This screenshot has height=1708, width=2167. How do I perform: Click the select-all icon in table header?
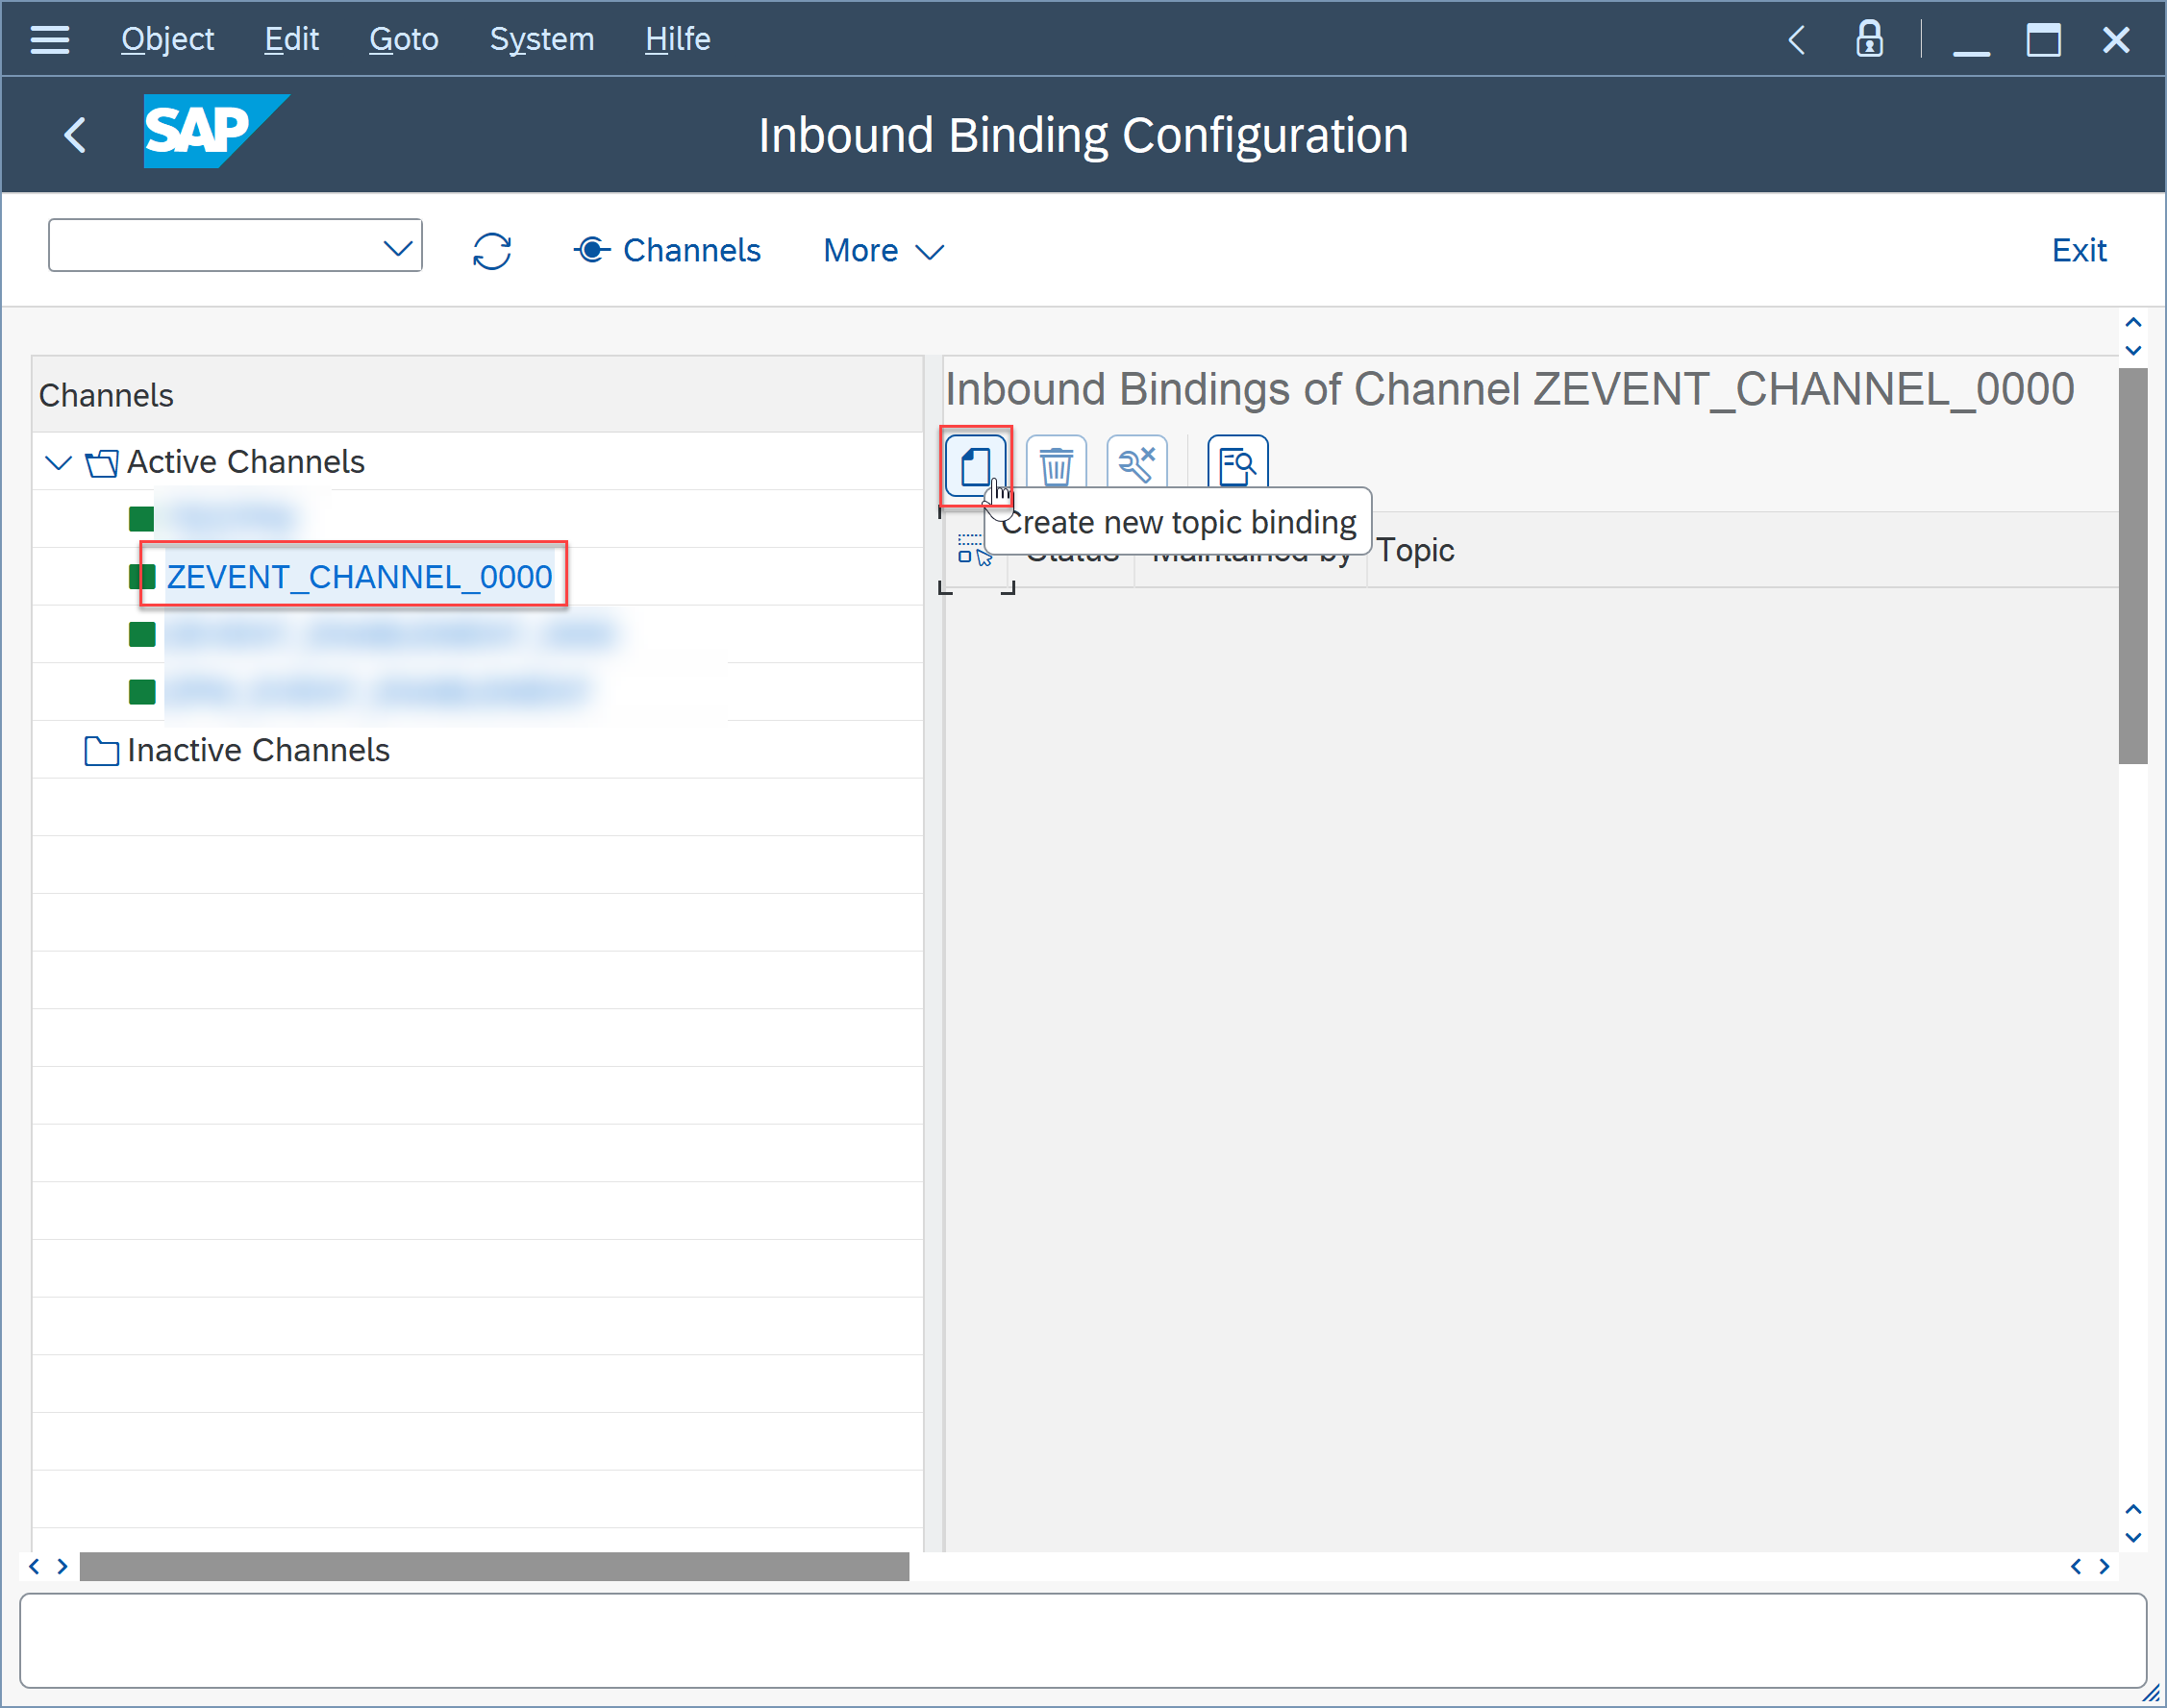(974, 550)
